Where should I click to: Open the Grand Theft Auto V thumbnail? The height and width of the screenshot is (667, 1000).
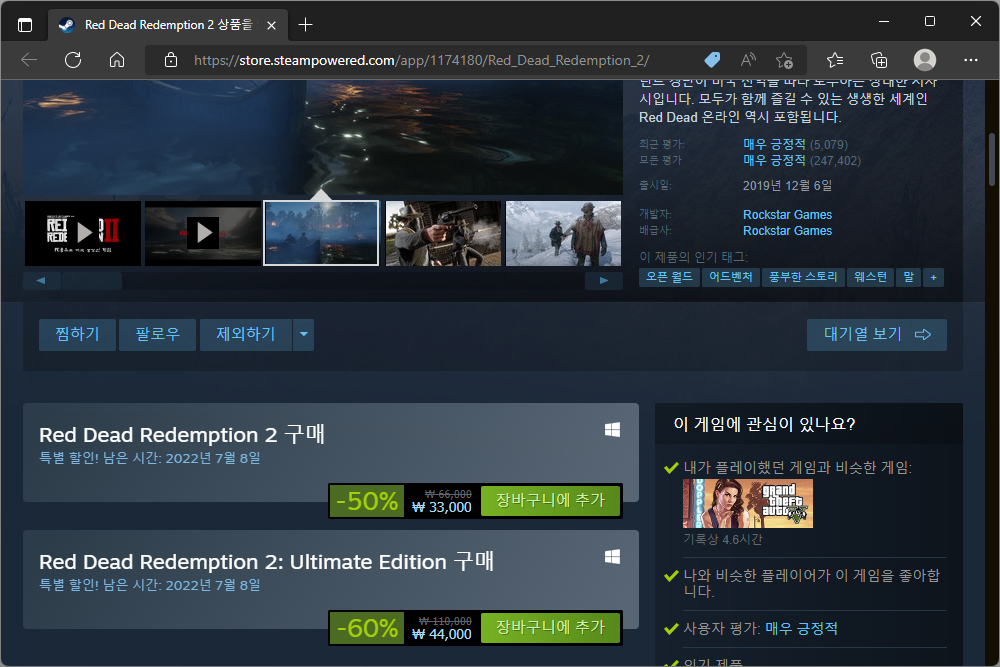(x=748, y=504)
